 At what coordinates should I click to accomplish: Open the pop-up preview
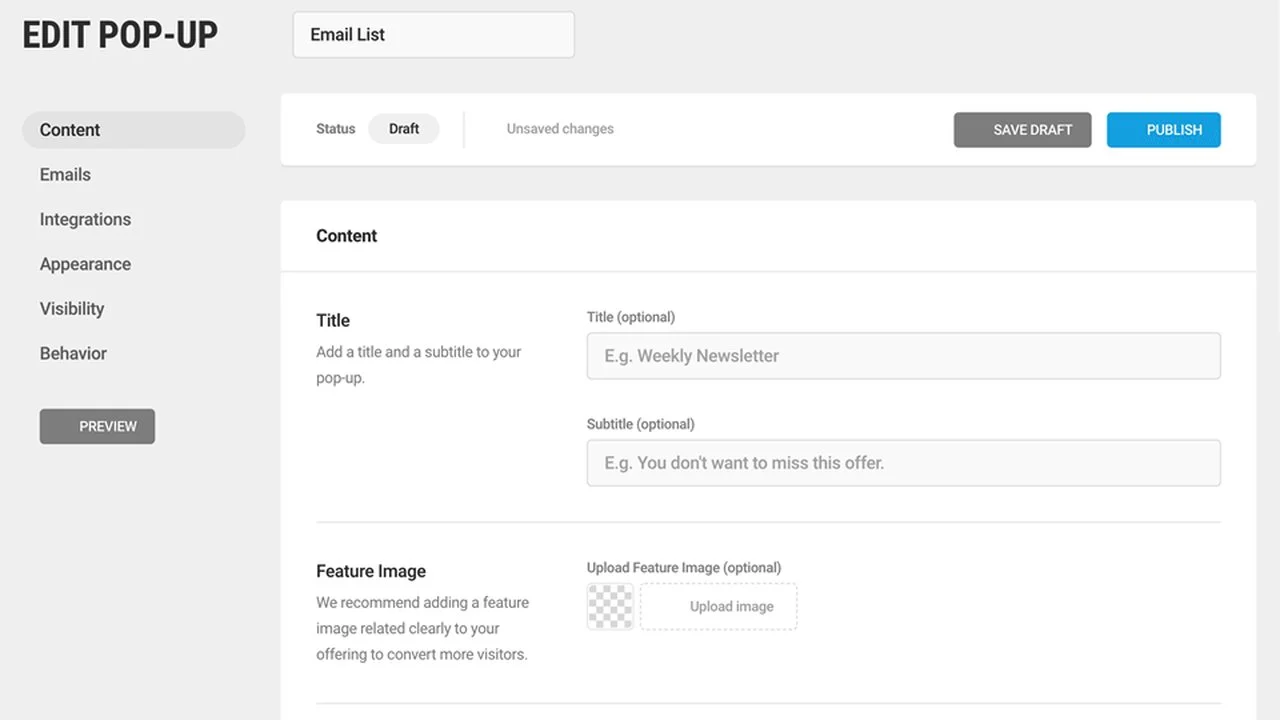[x=97, y=426]
